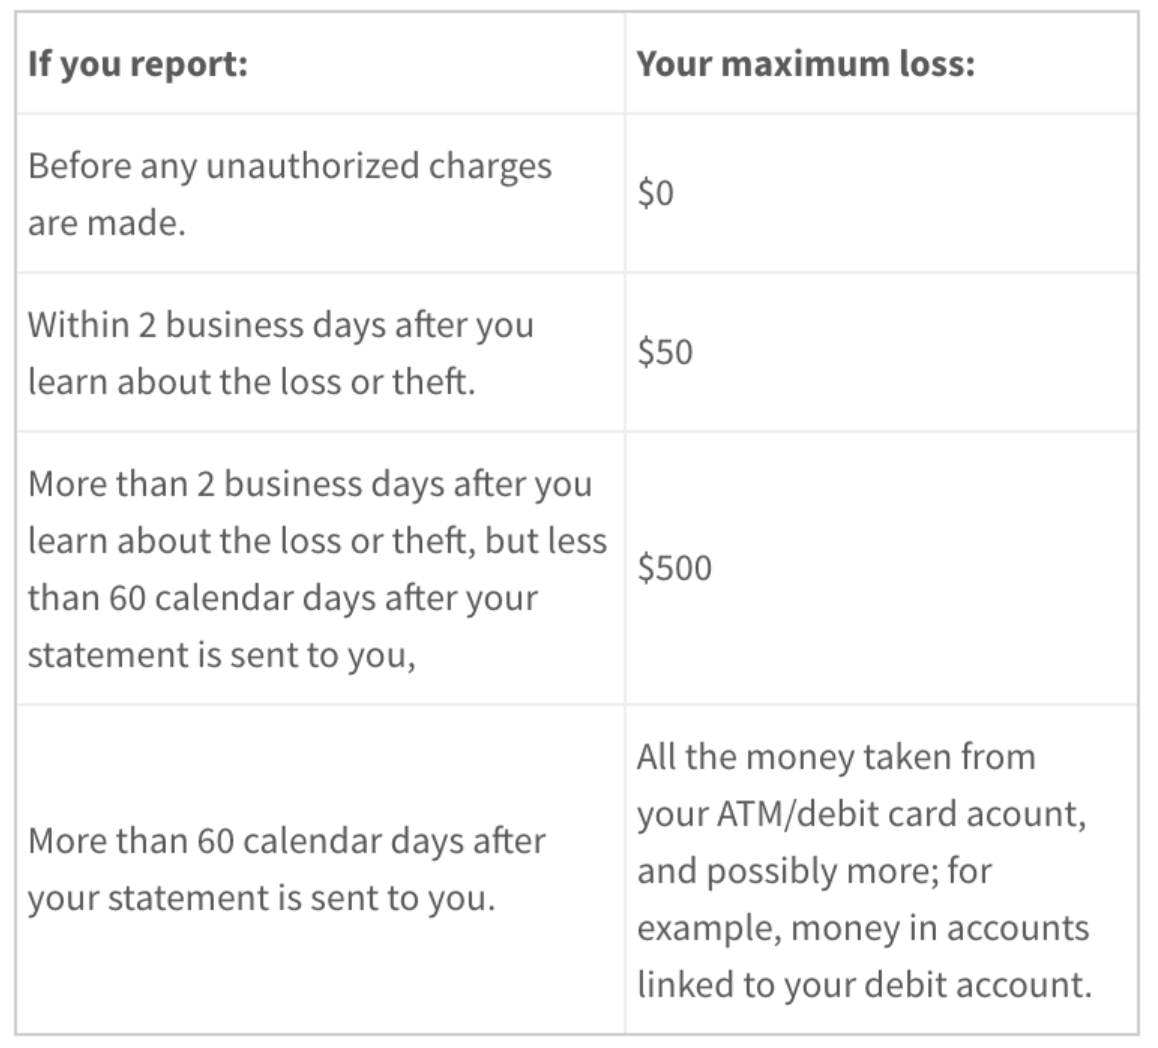Select the 'More than 60 calendar days' cell

320,870
